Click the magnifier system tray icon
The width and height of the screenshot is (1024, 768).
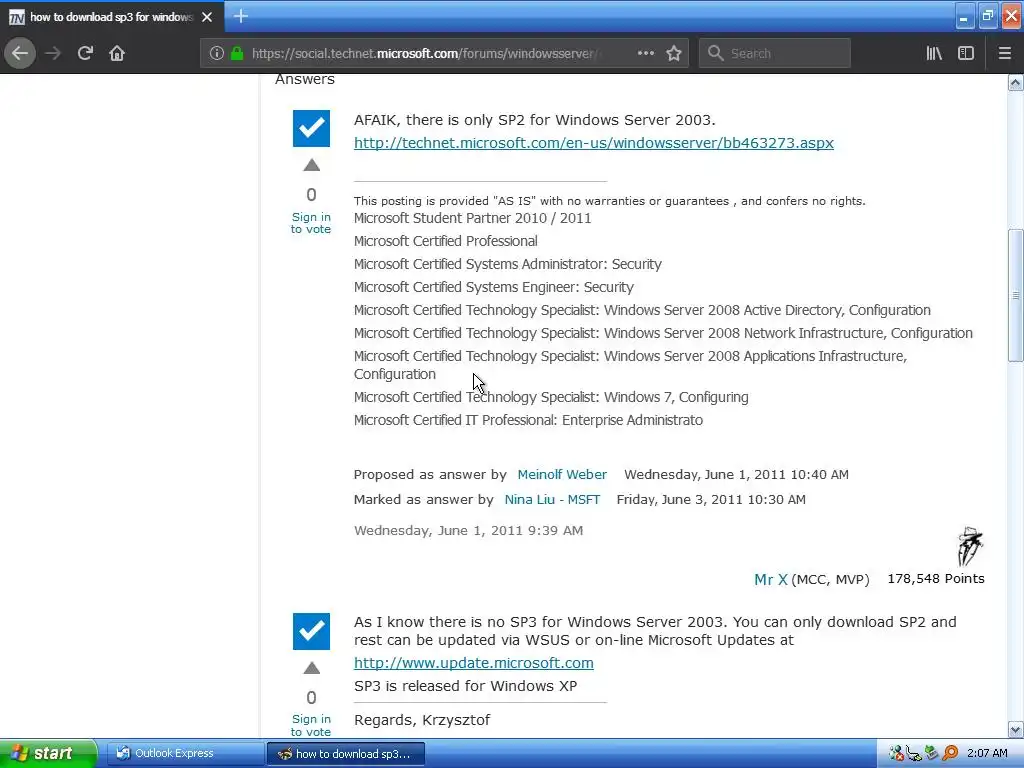tap(950, 754)
